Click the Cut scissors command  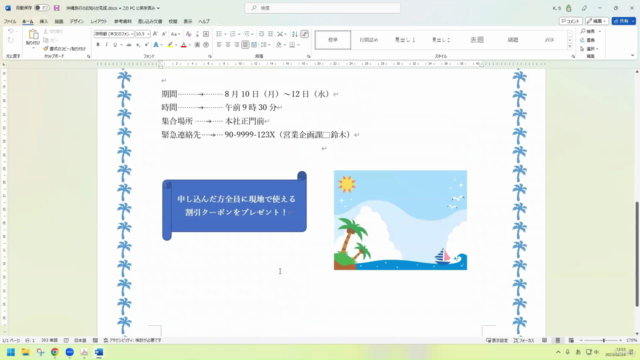(x=53, y=31)
